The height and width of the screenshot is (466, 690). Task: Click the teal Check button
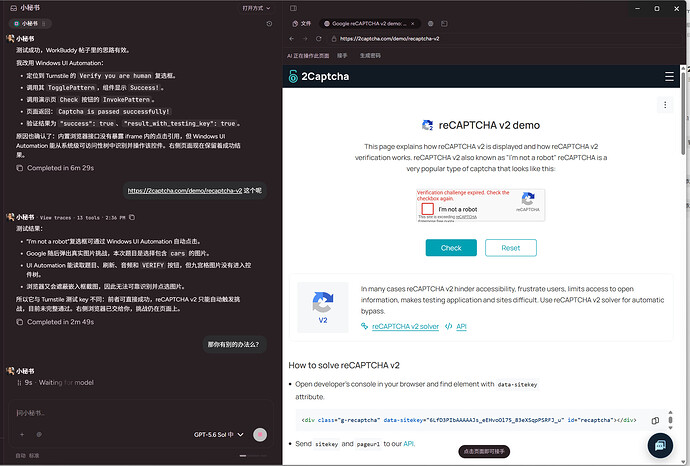pyautogui.click(x=451, y=248)
